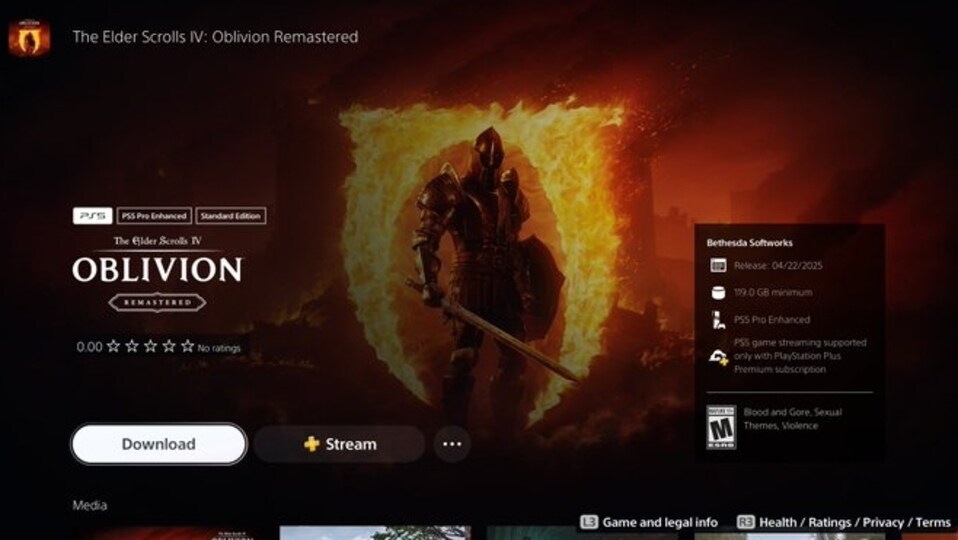Image resolution: width=958 pixels, height=540 pixels.
Task: Click the 119.0 GB minimum text
Action: pos(773,293)
